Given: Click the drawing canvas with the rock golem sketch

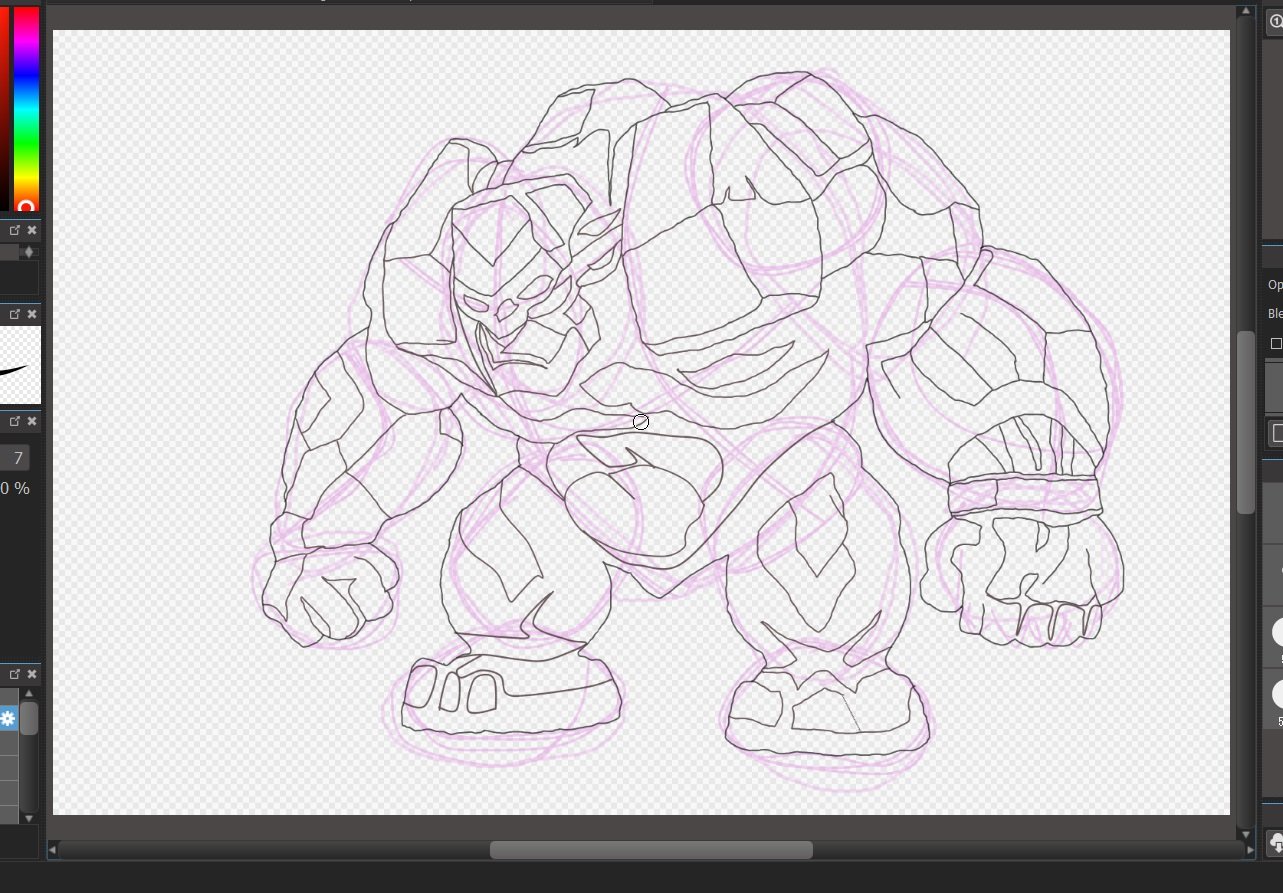Looking at the screenshot, I should pos(641,422).
